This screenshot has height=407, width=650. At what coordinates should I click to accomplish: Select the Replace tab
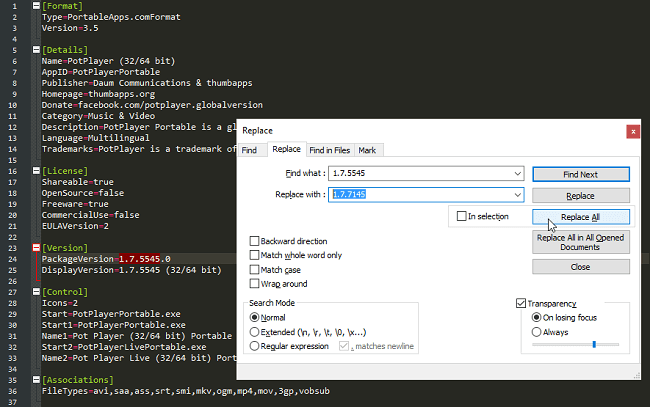[x=286, y=149]
